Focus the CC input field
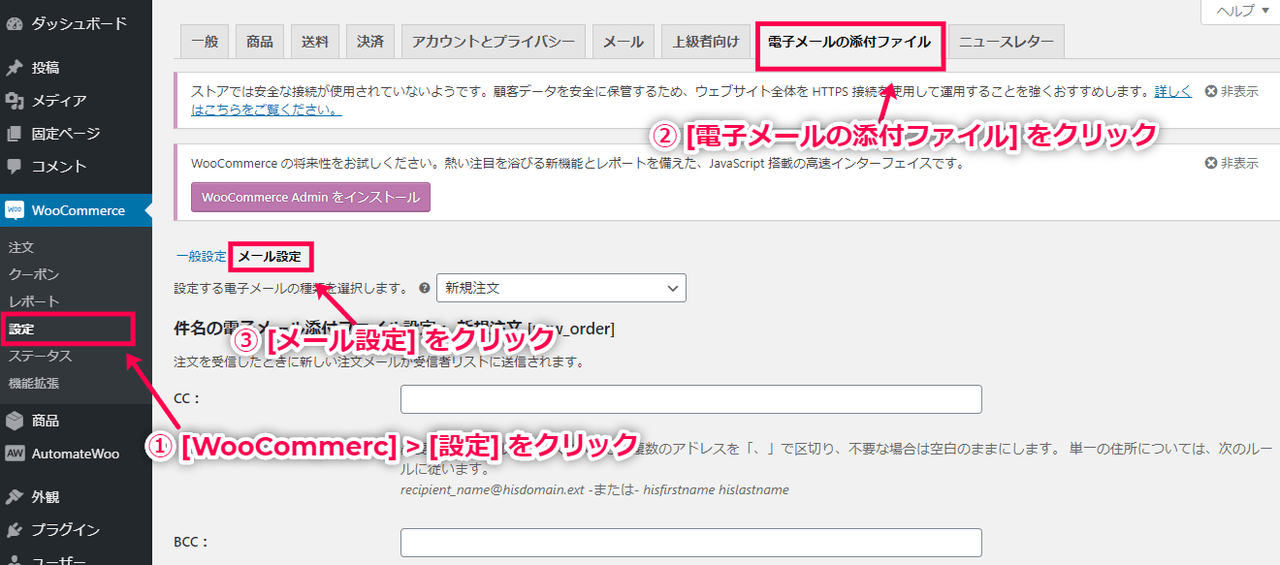The width and height of the screenshot is (1280, 565). (691, 399)
